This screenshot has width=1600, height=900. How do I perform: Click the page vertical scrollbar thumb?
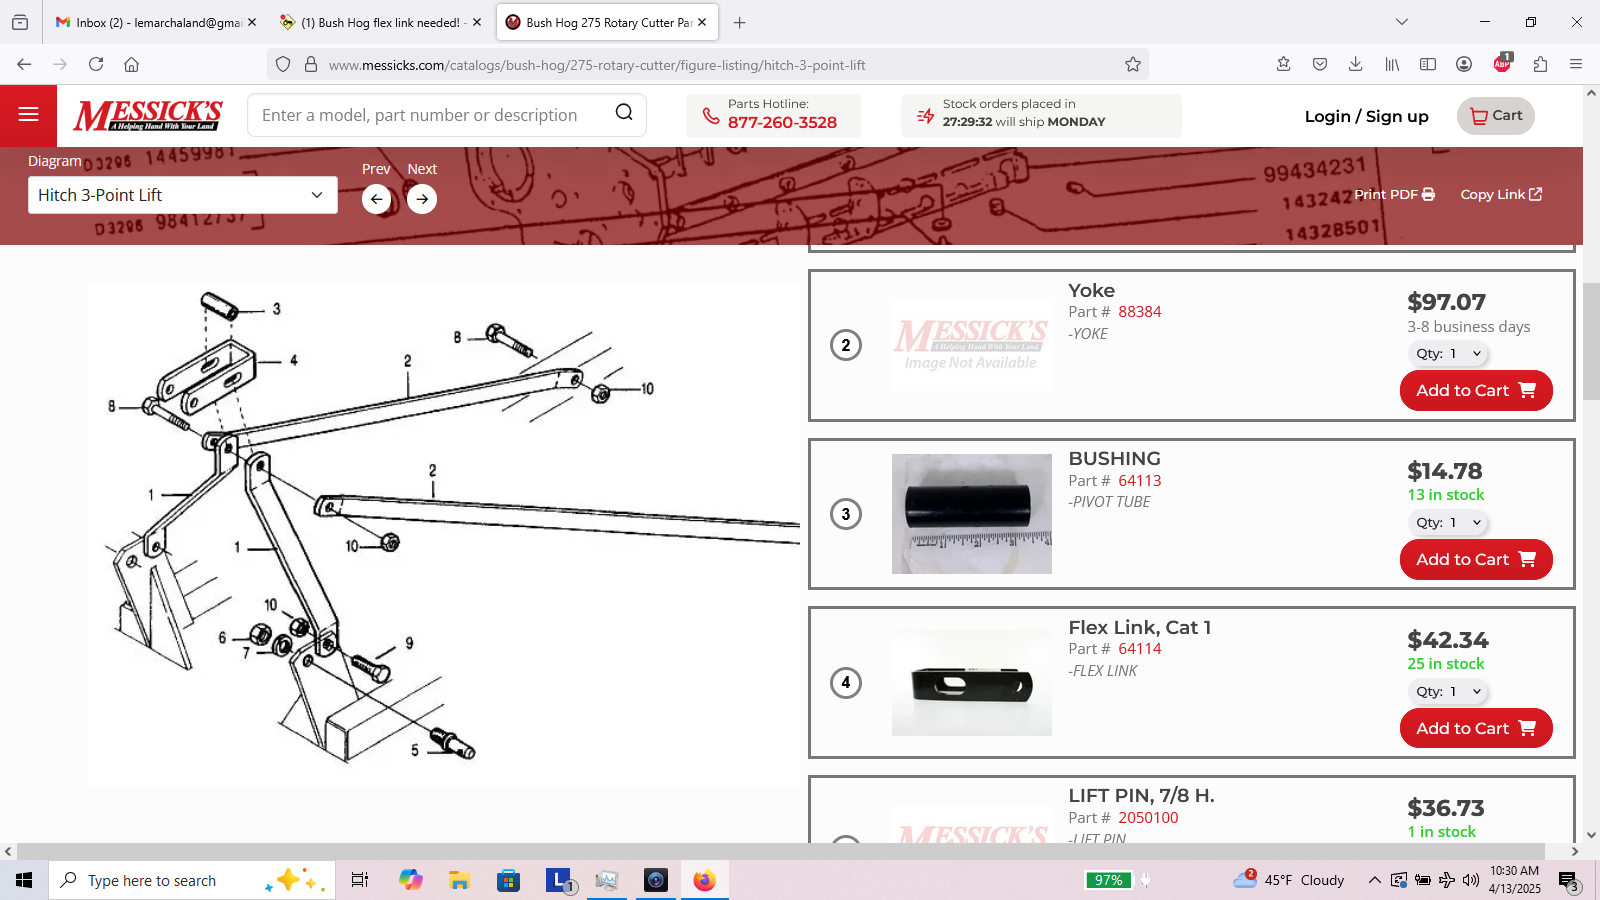1590,340
